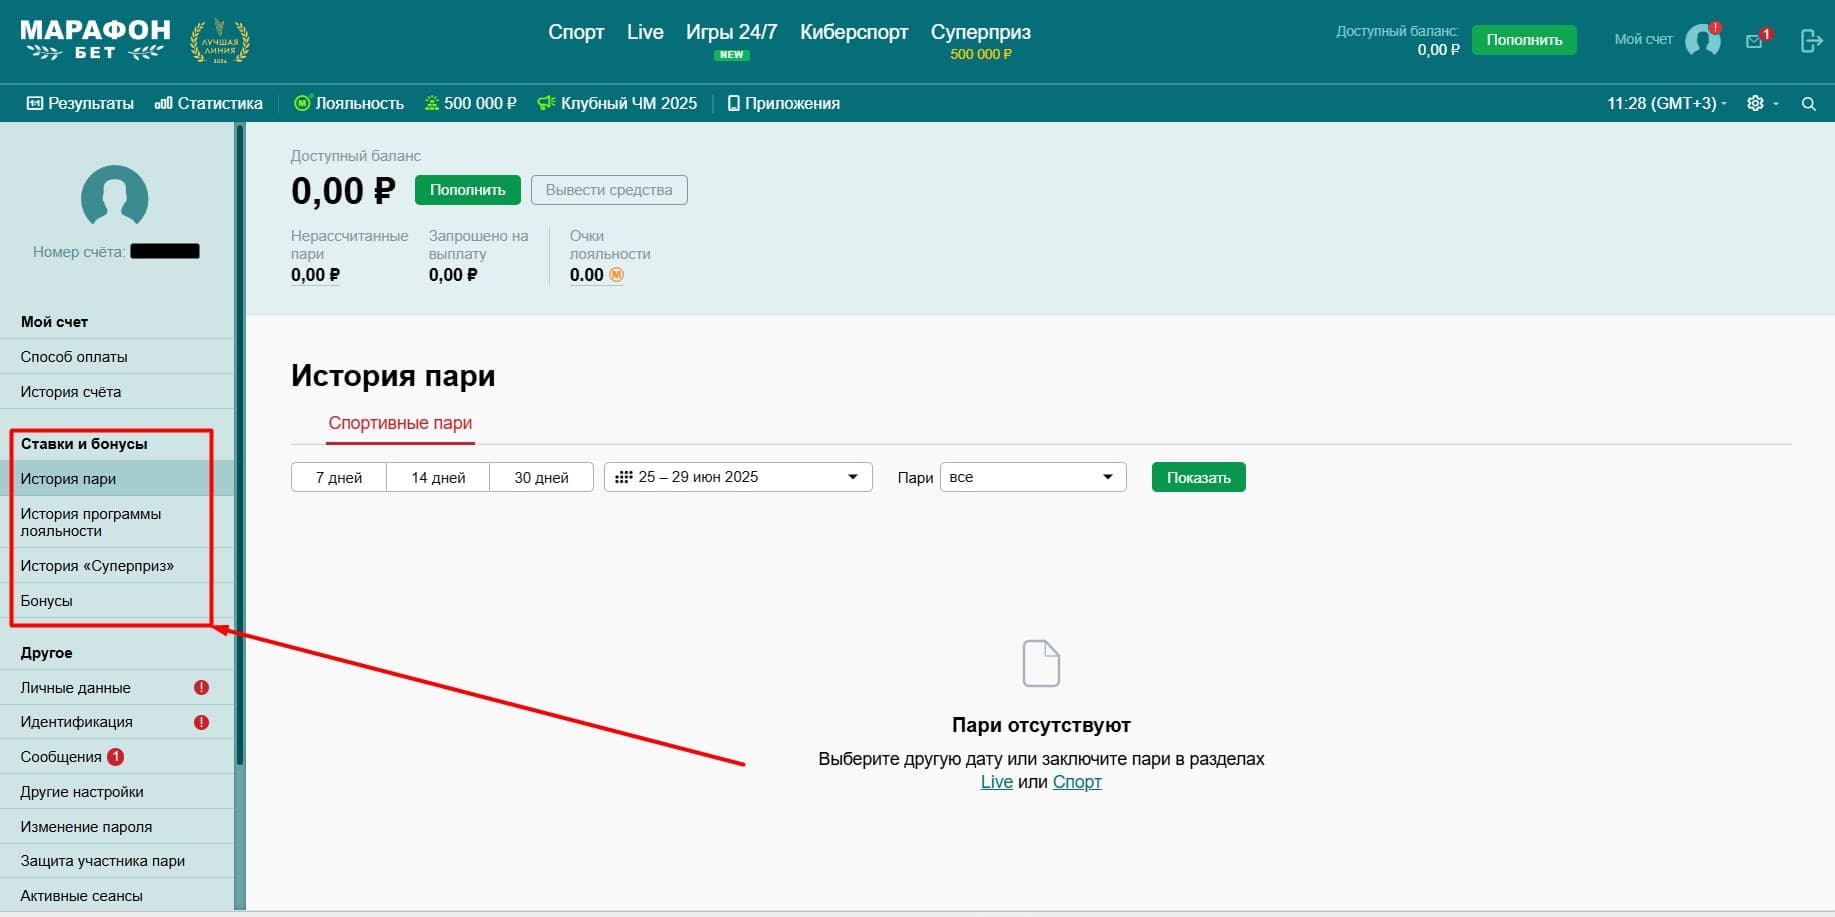1835x917 pixels.
Task: Open Способ оплаты in the sidebar
Action: (117, 357)
